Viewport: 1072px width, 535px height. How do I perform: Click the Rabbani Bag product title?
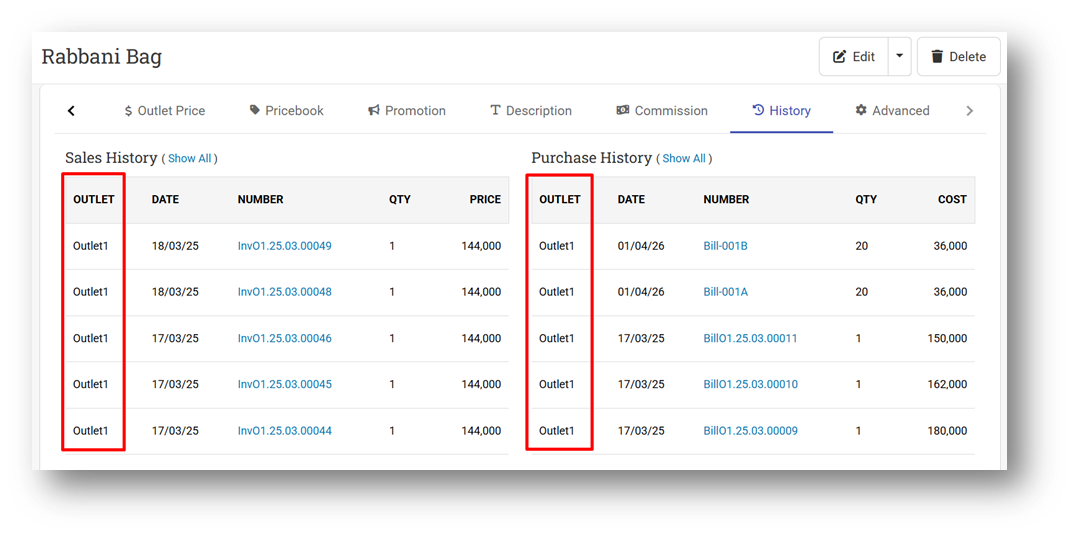(102, 57)
